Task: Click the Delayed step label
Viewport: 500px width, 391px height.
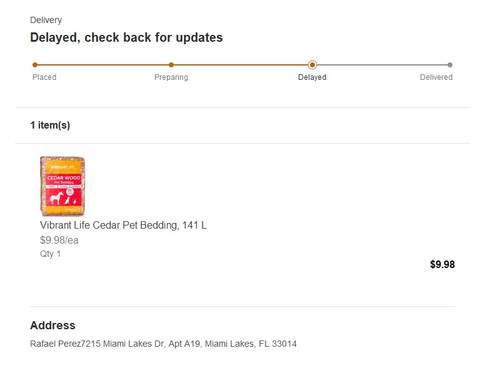Action: [312, 77]
